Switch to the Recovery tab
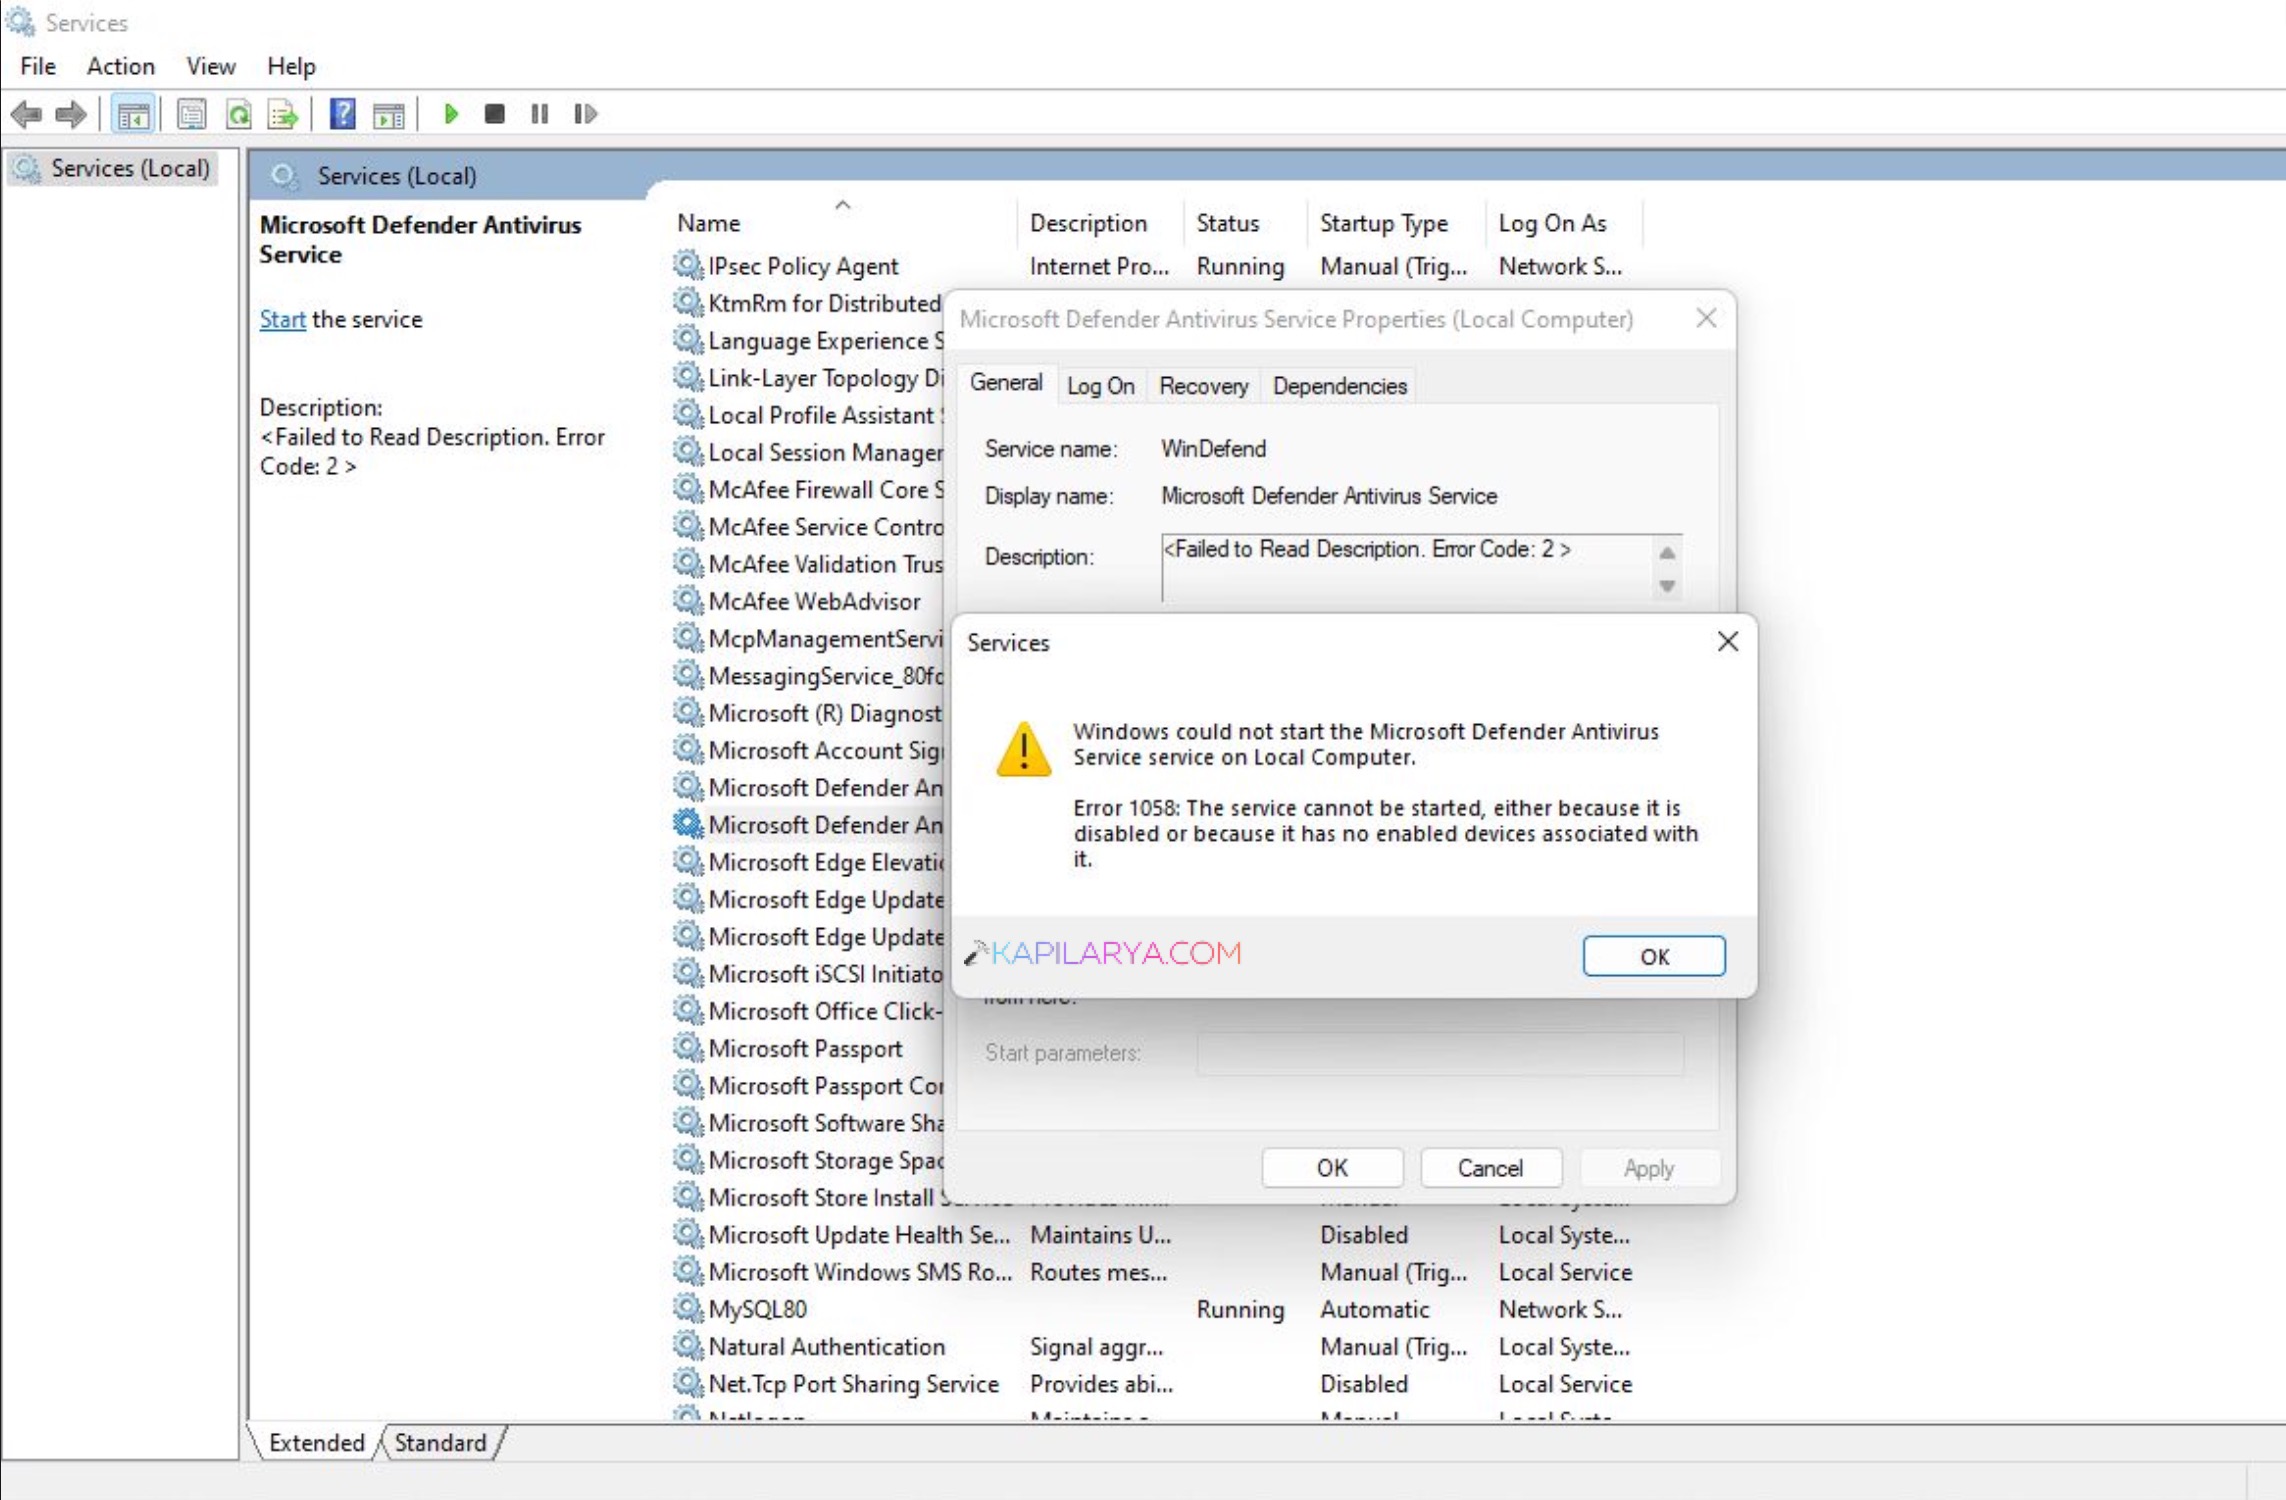This screenshot has height=1500, width=2286. (x=1202, y=386)
